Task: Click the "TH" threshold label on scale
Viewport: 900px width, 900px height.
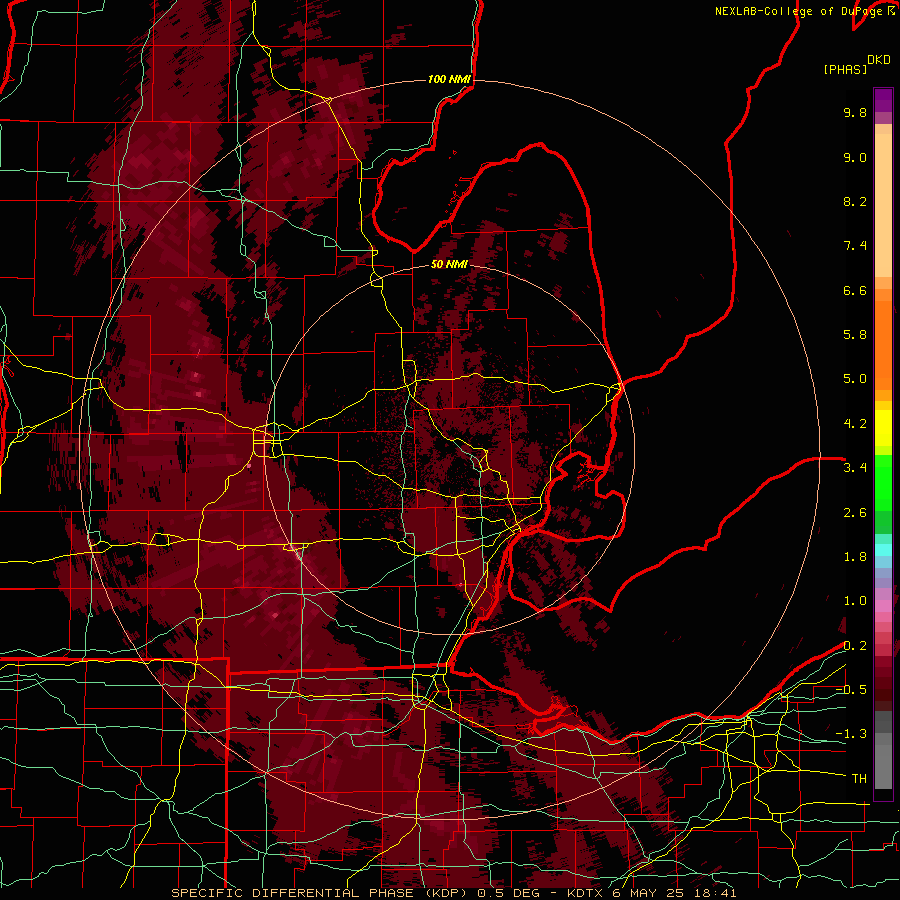Action: click(x=859, y=779)
